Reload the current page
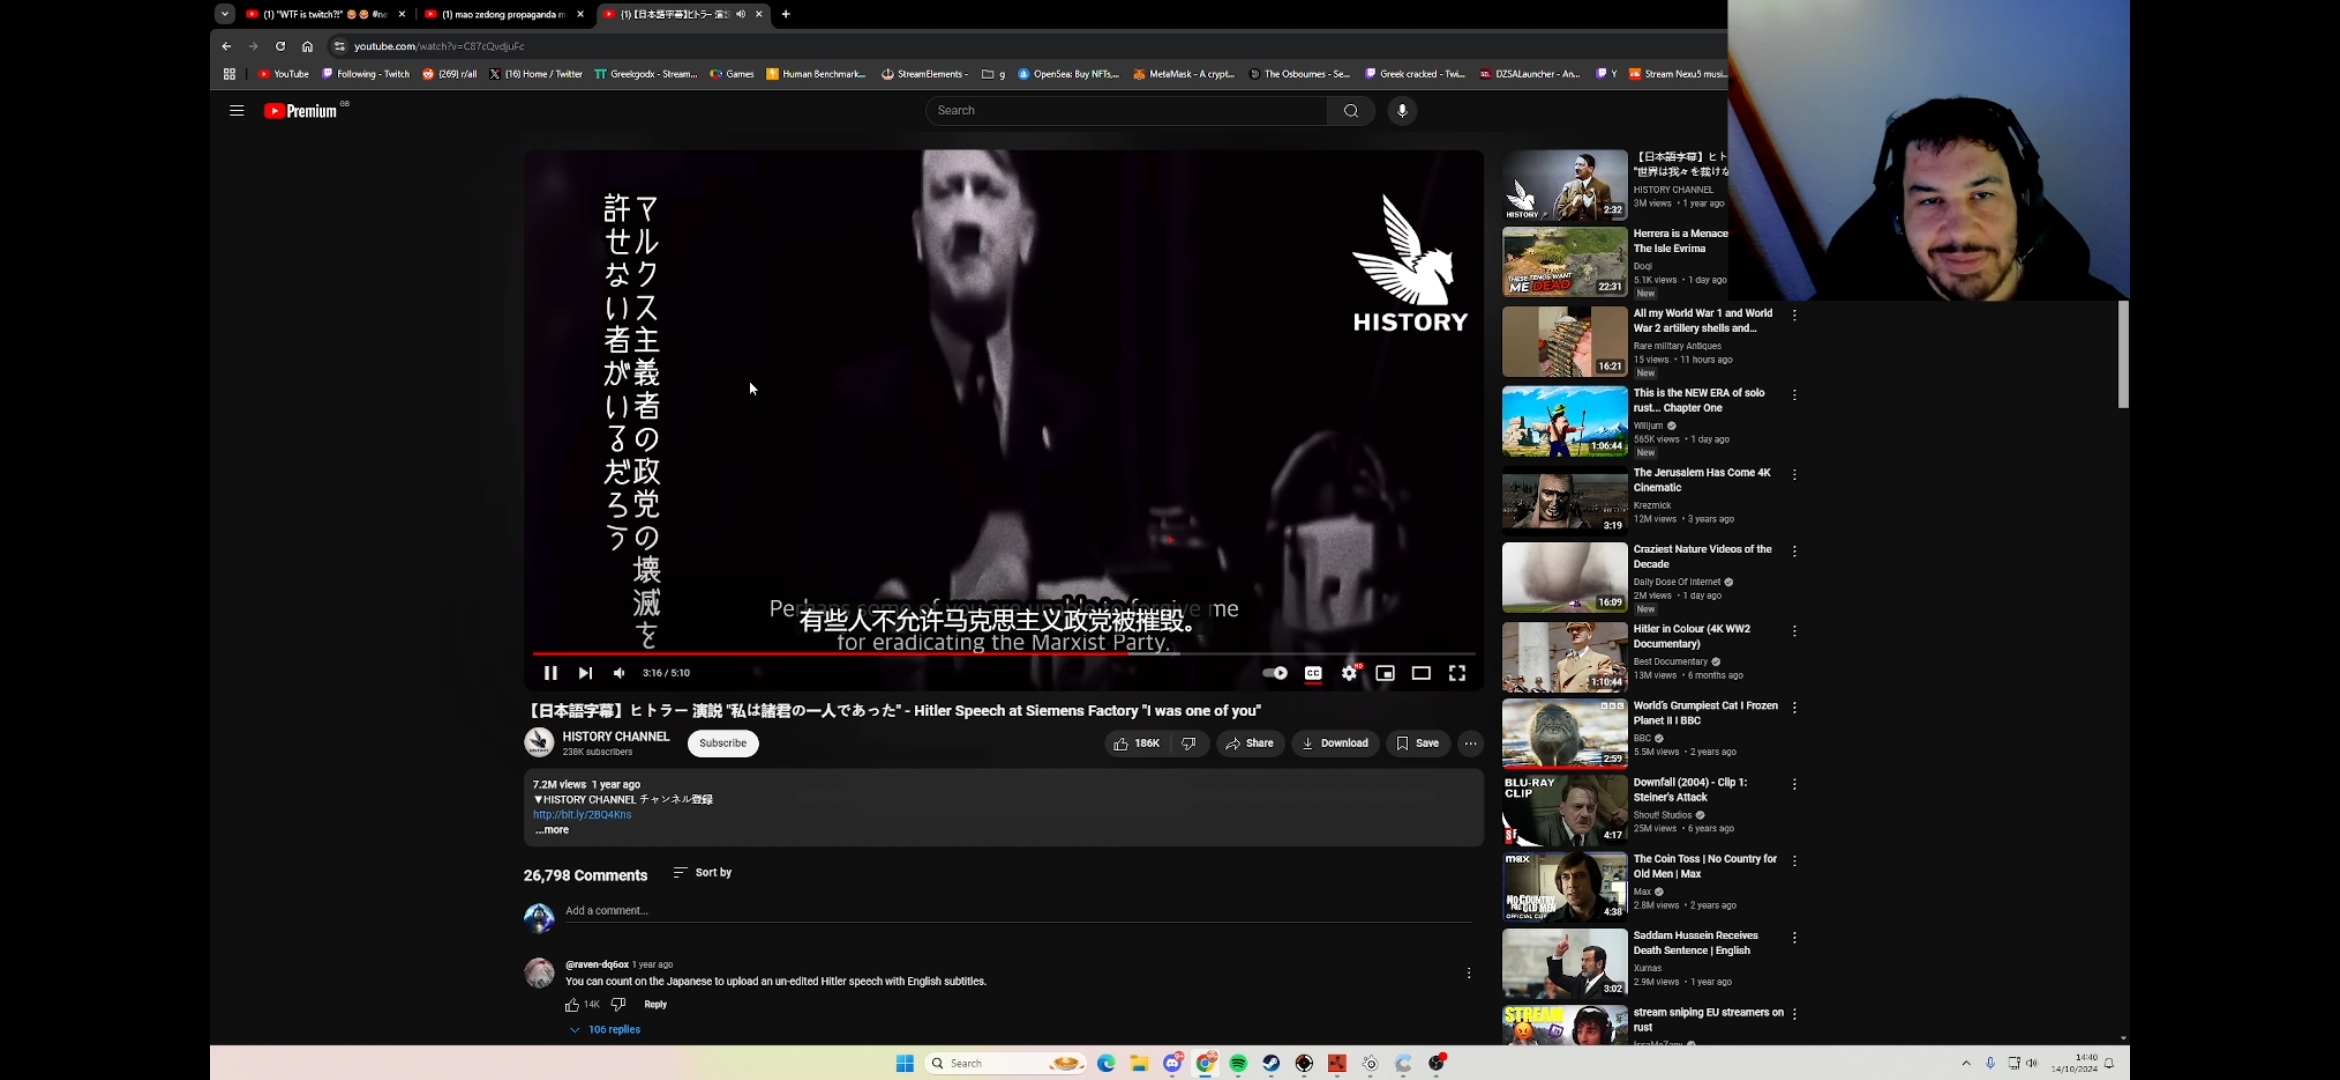Image resolution: width=2340 pixels, height=1080 pixels. (x=280, y=46)
